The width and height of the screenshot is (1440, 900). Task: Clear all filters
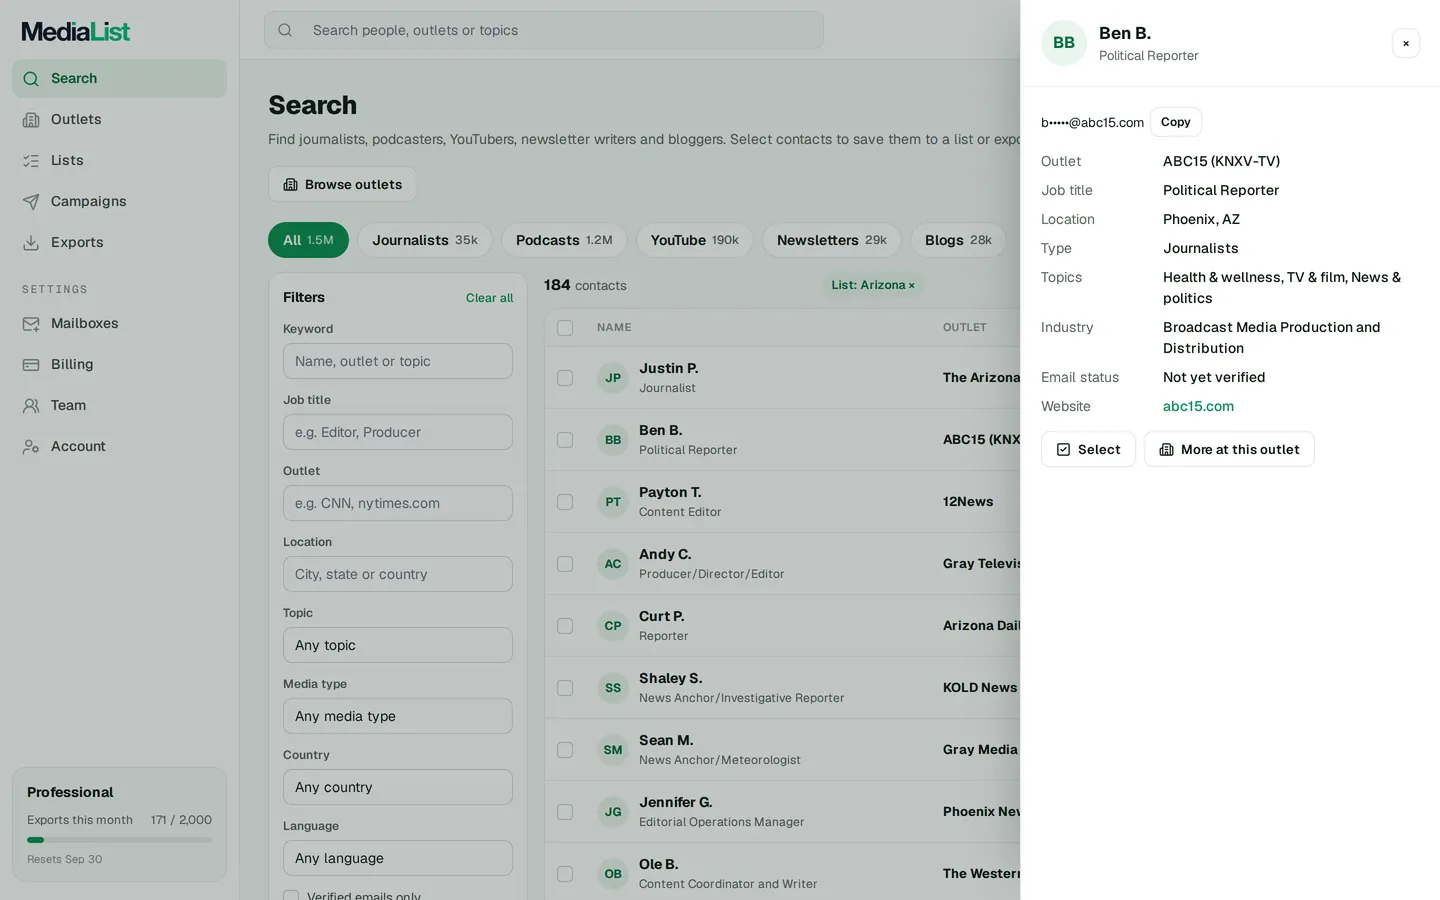click(489, 298)
